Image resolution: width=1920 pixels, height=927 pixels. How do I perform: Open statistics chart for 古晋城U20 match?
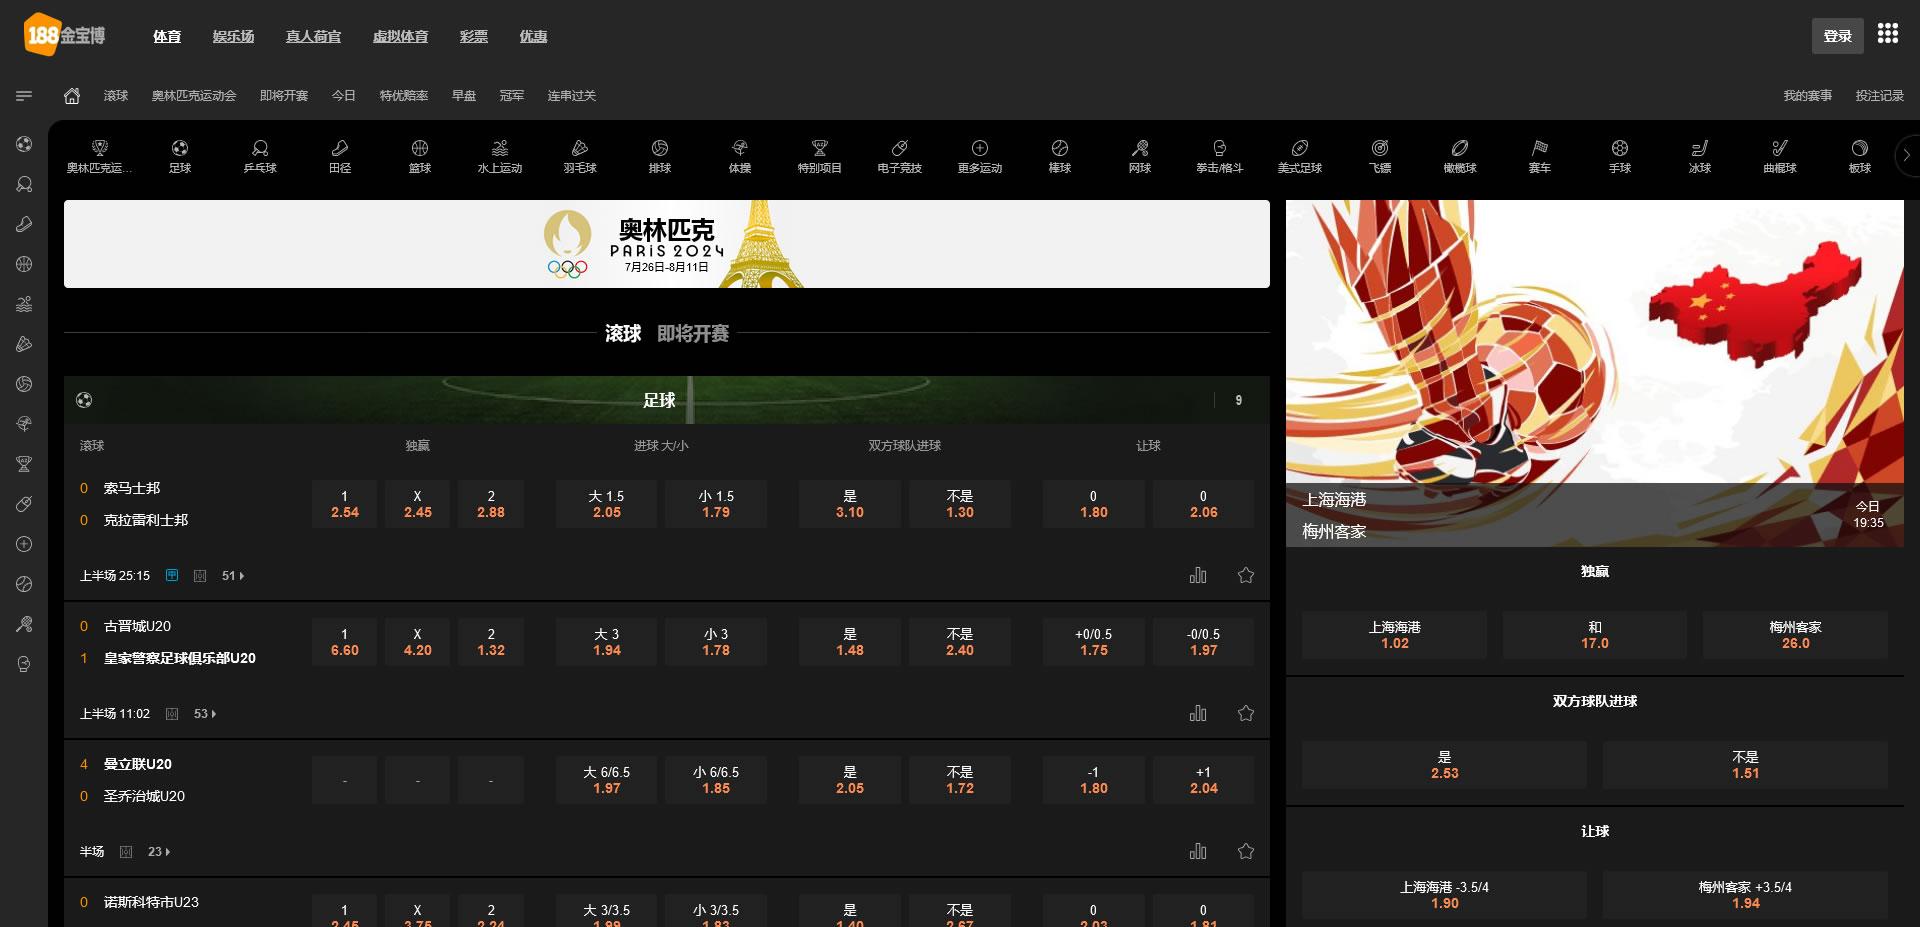pyautogui.click(x=1198, y=713)
